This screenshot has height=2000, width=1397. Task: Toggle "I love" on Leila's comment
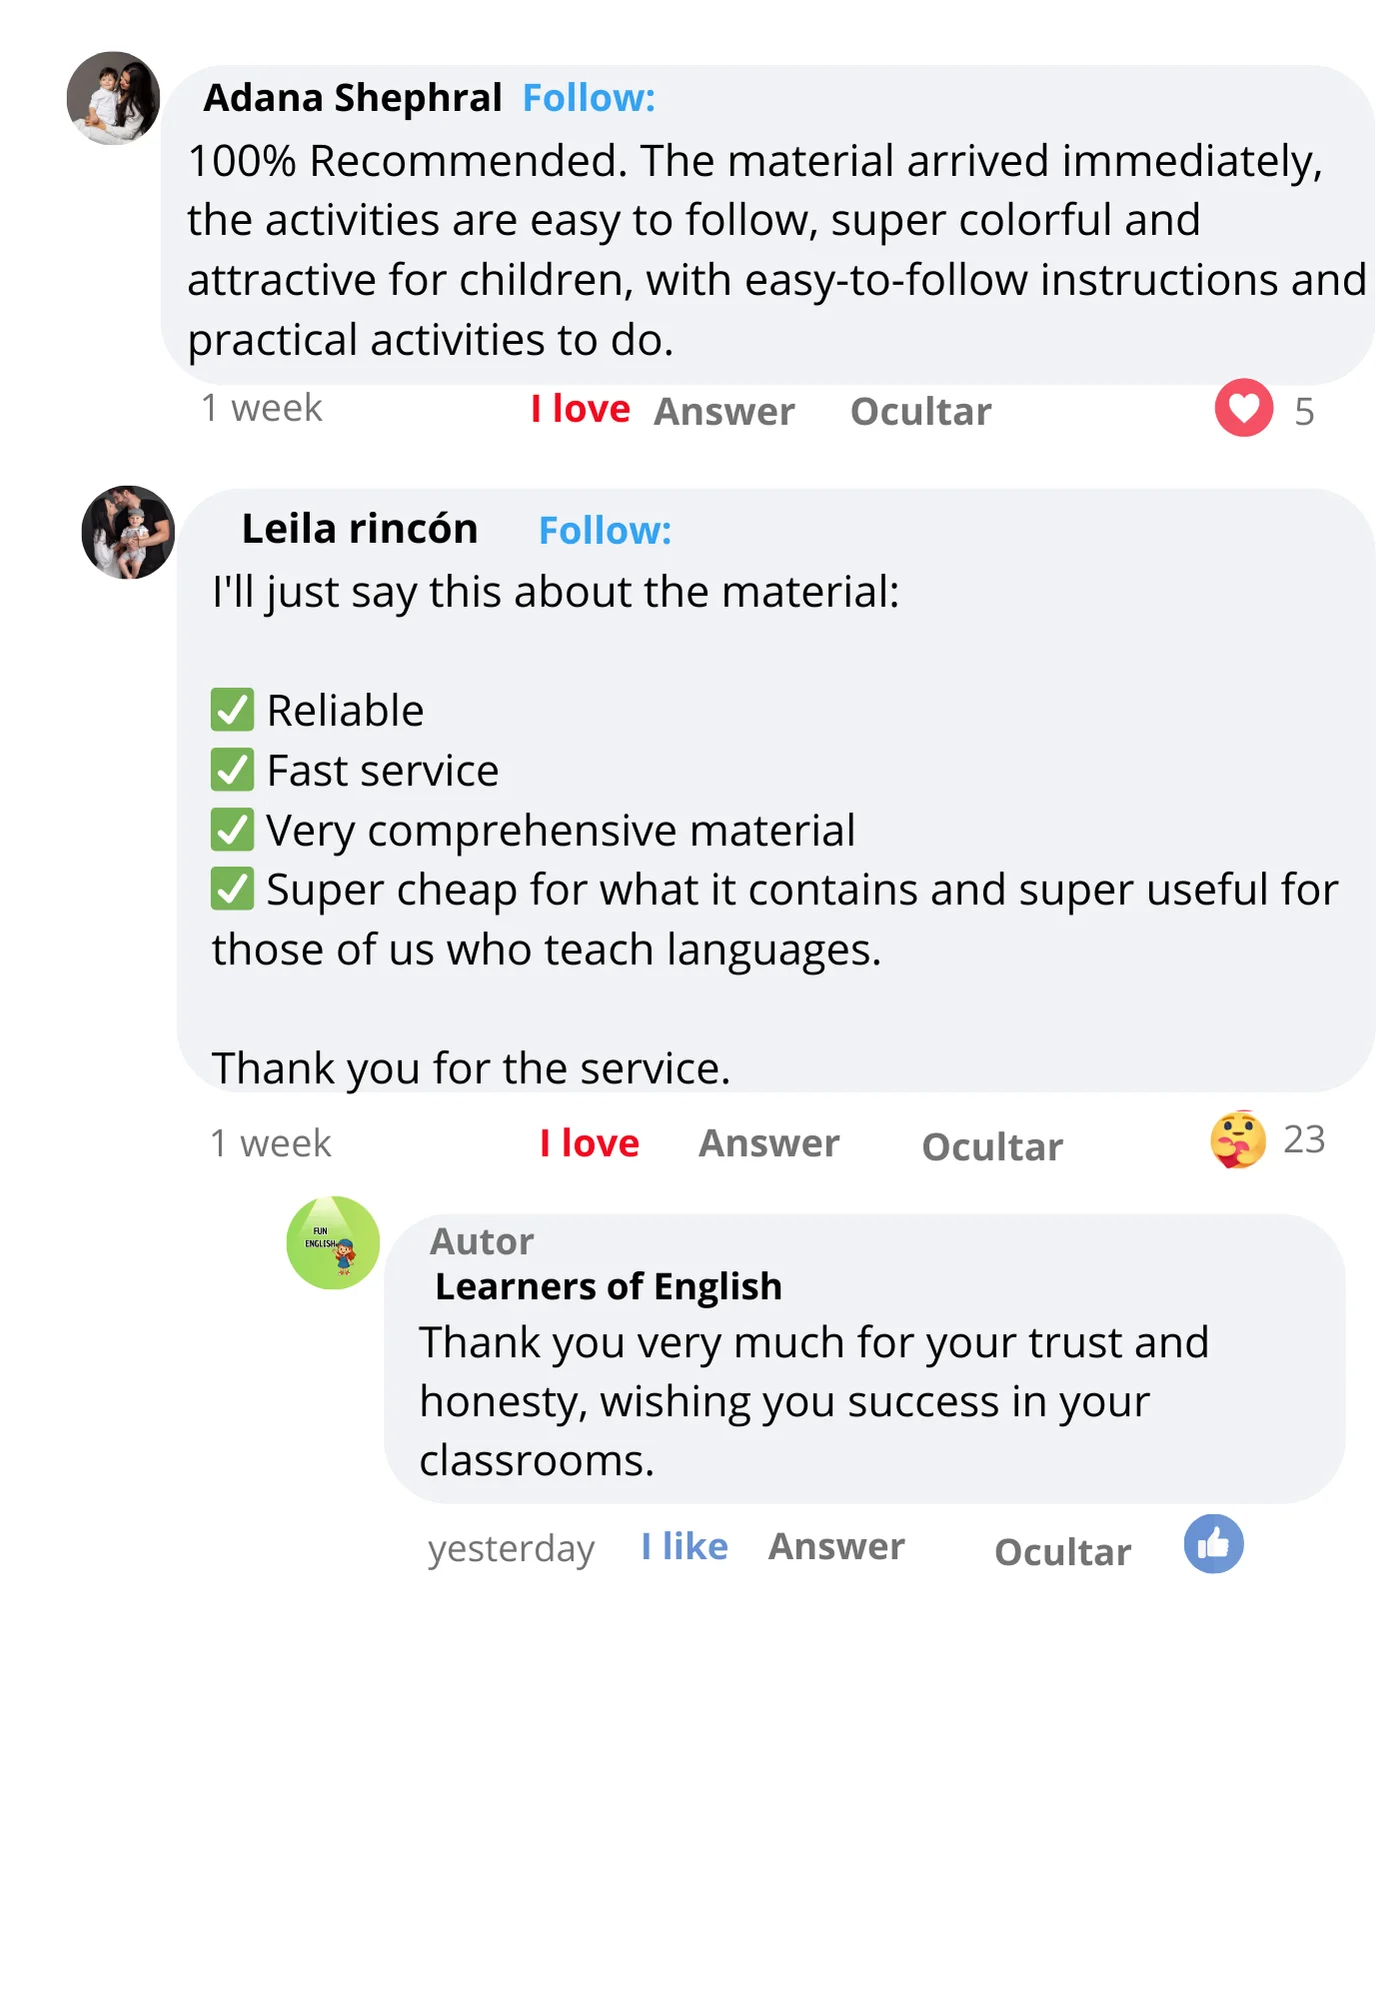click(589, 1143)
